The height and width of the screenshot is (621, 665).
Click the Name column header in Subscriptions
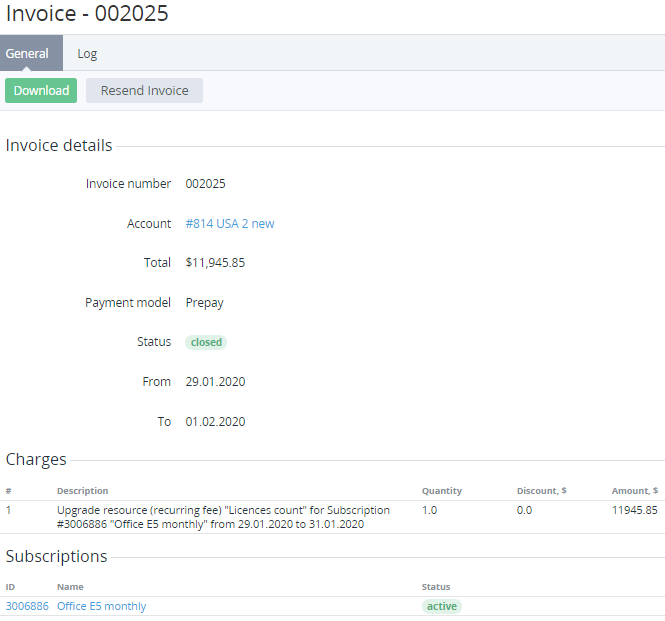pos(70,587)
